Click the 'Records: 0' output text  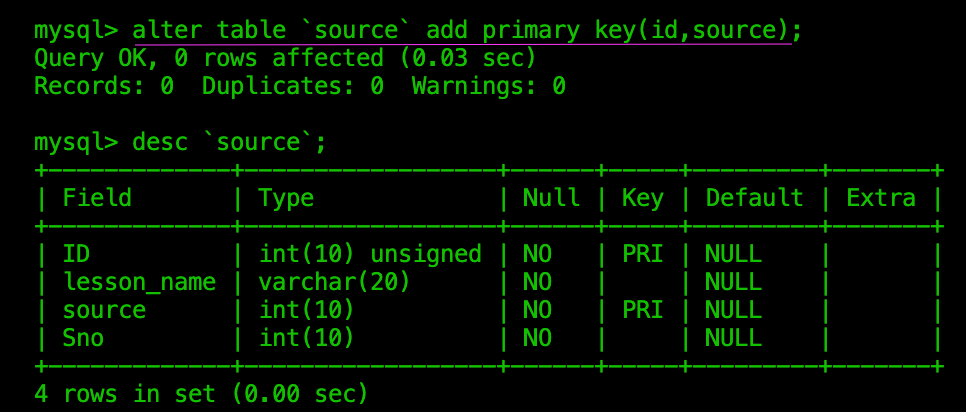coord(104,86)
